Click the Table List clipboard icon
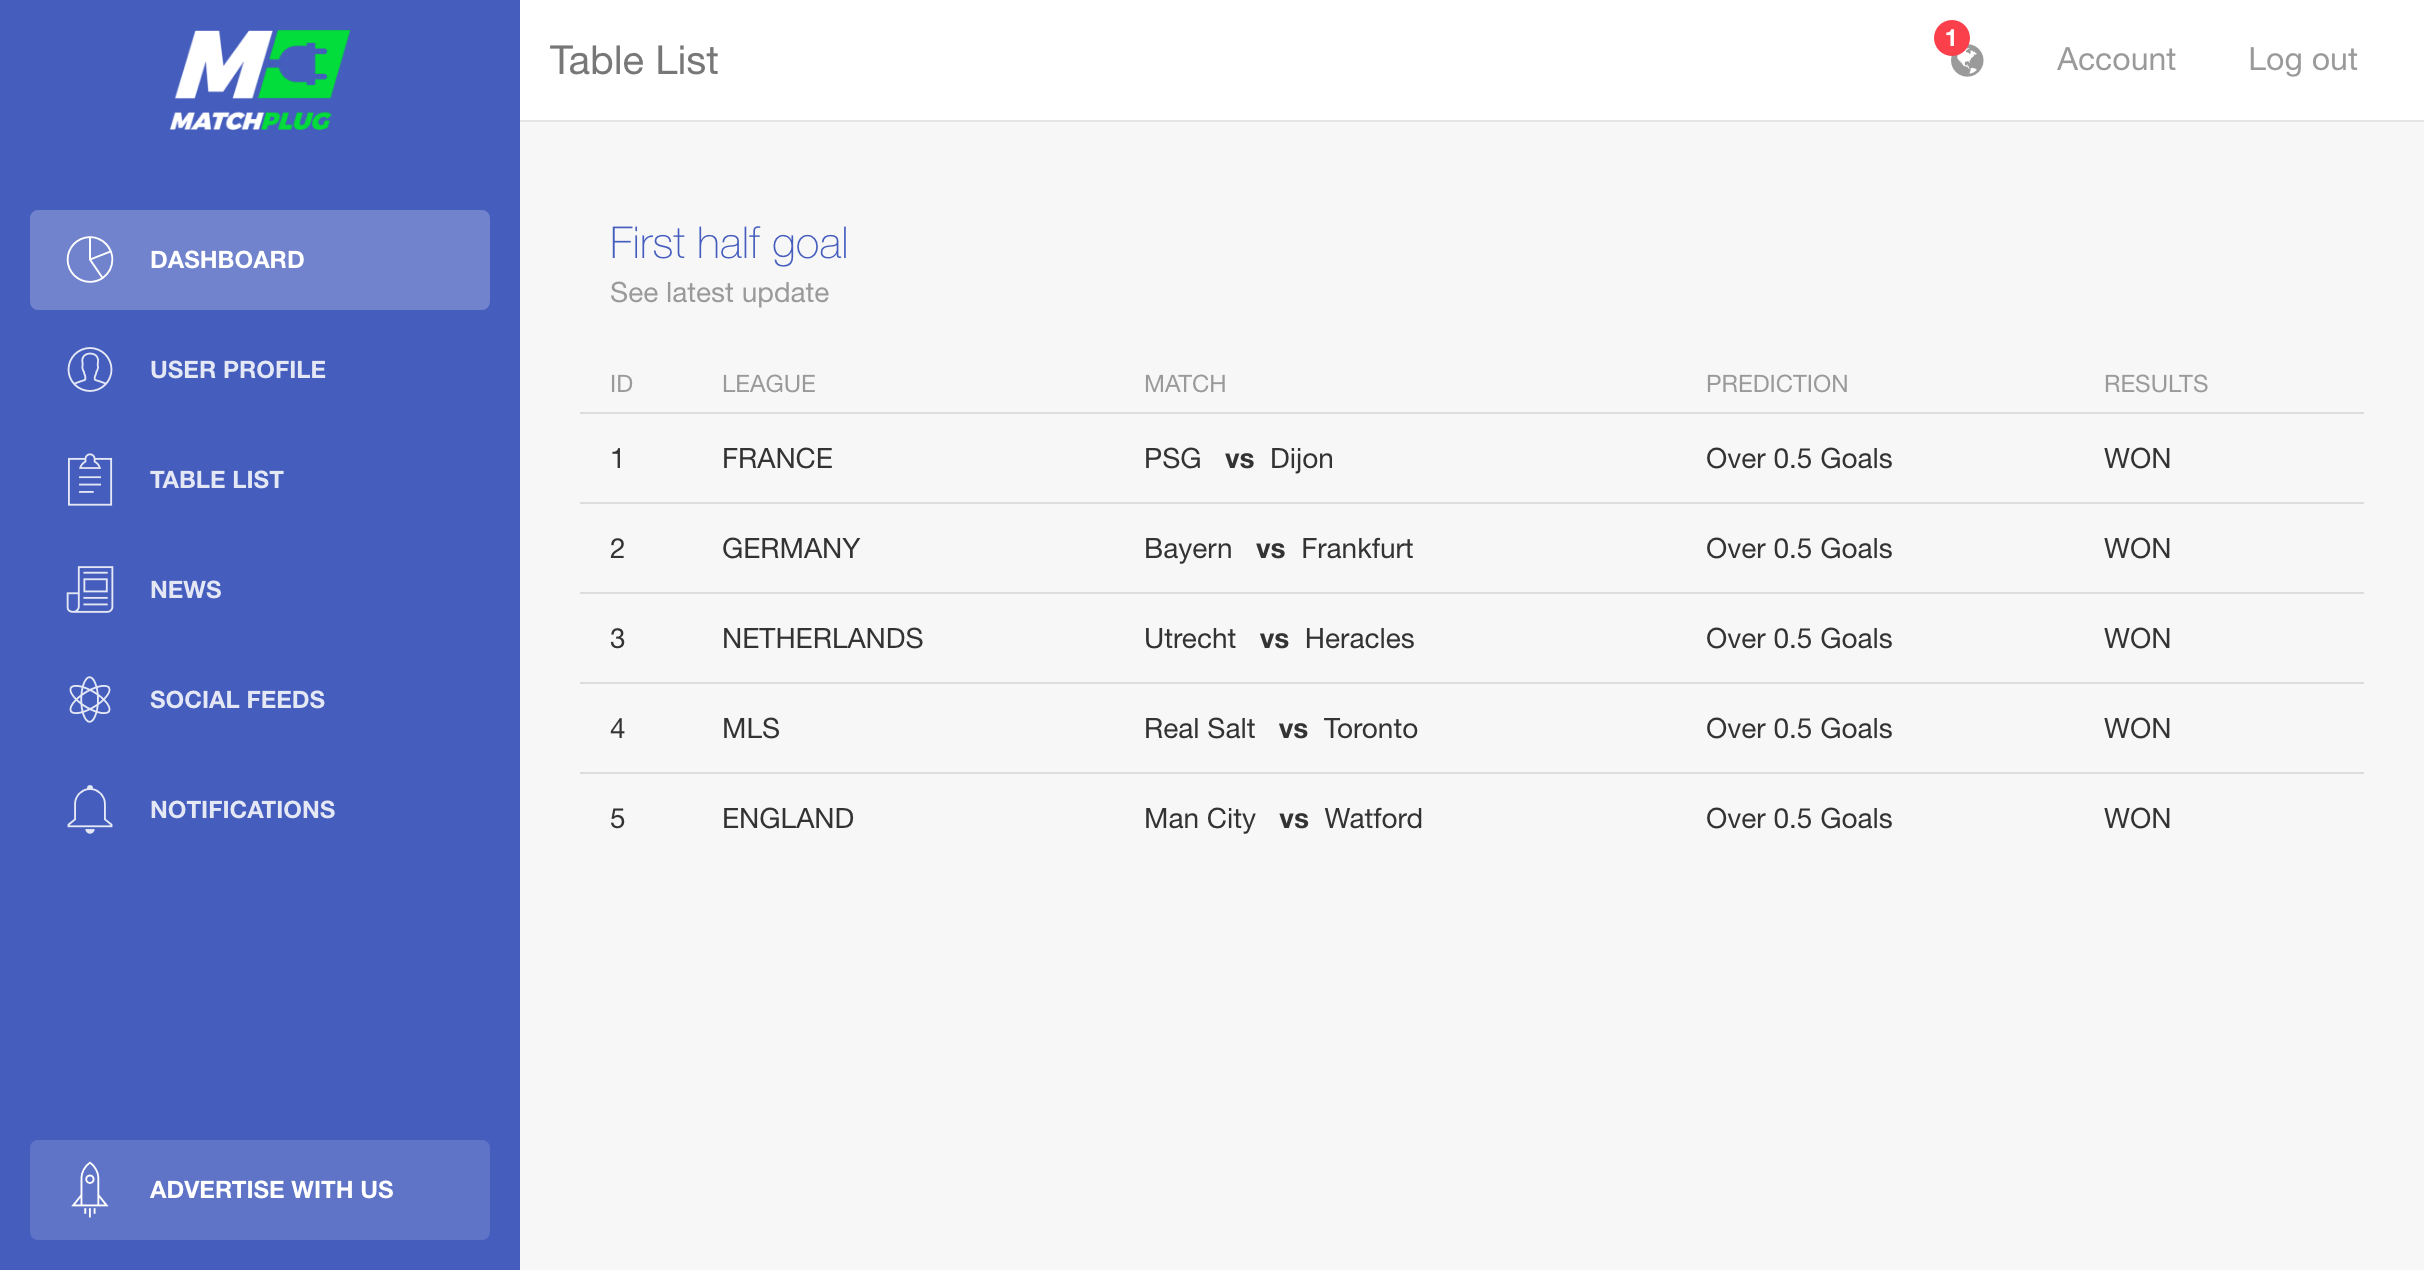 (90, 480)
